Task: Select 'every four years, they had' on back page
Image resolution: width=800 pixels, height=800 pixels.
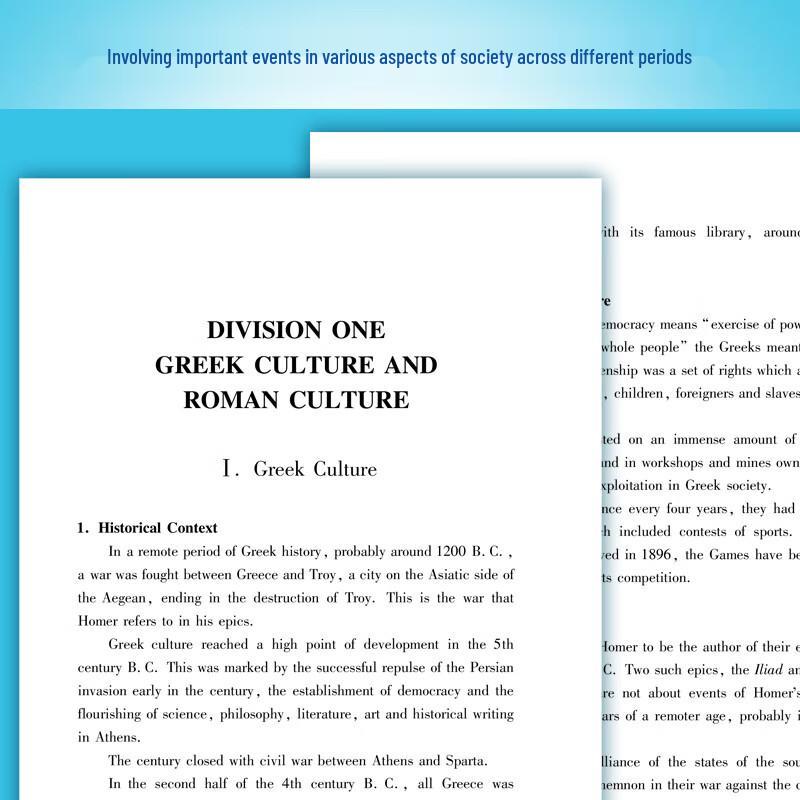Action: 712,509
